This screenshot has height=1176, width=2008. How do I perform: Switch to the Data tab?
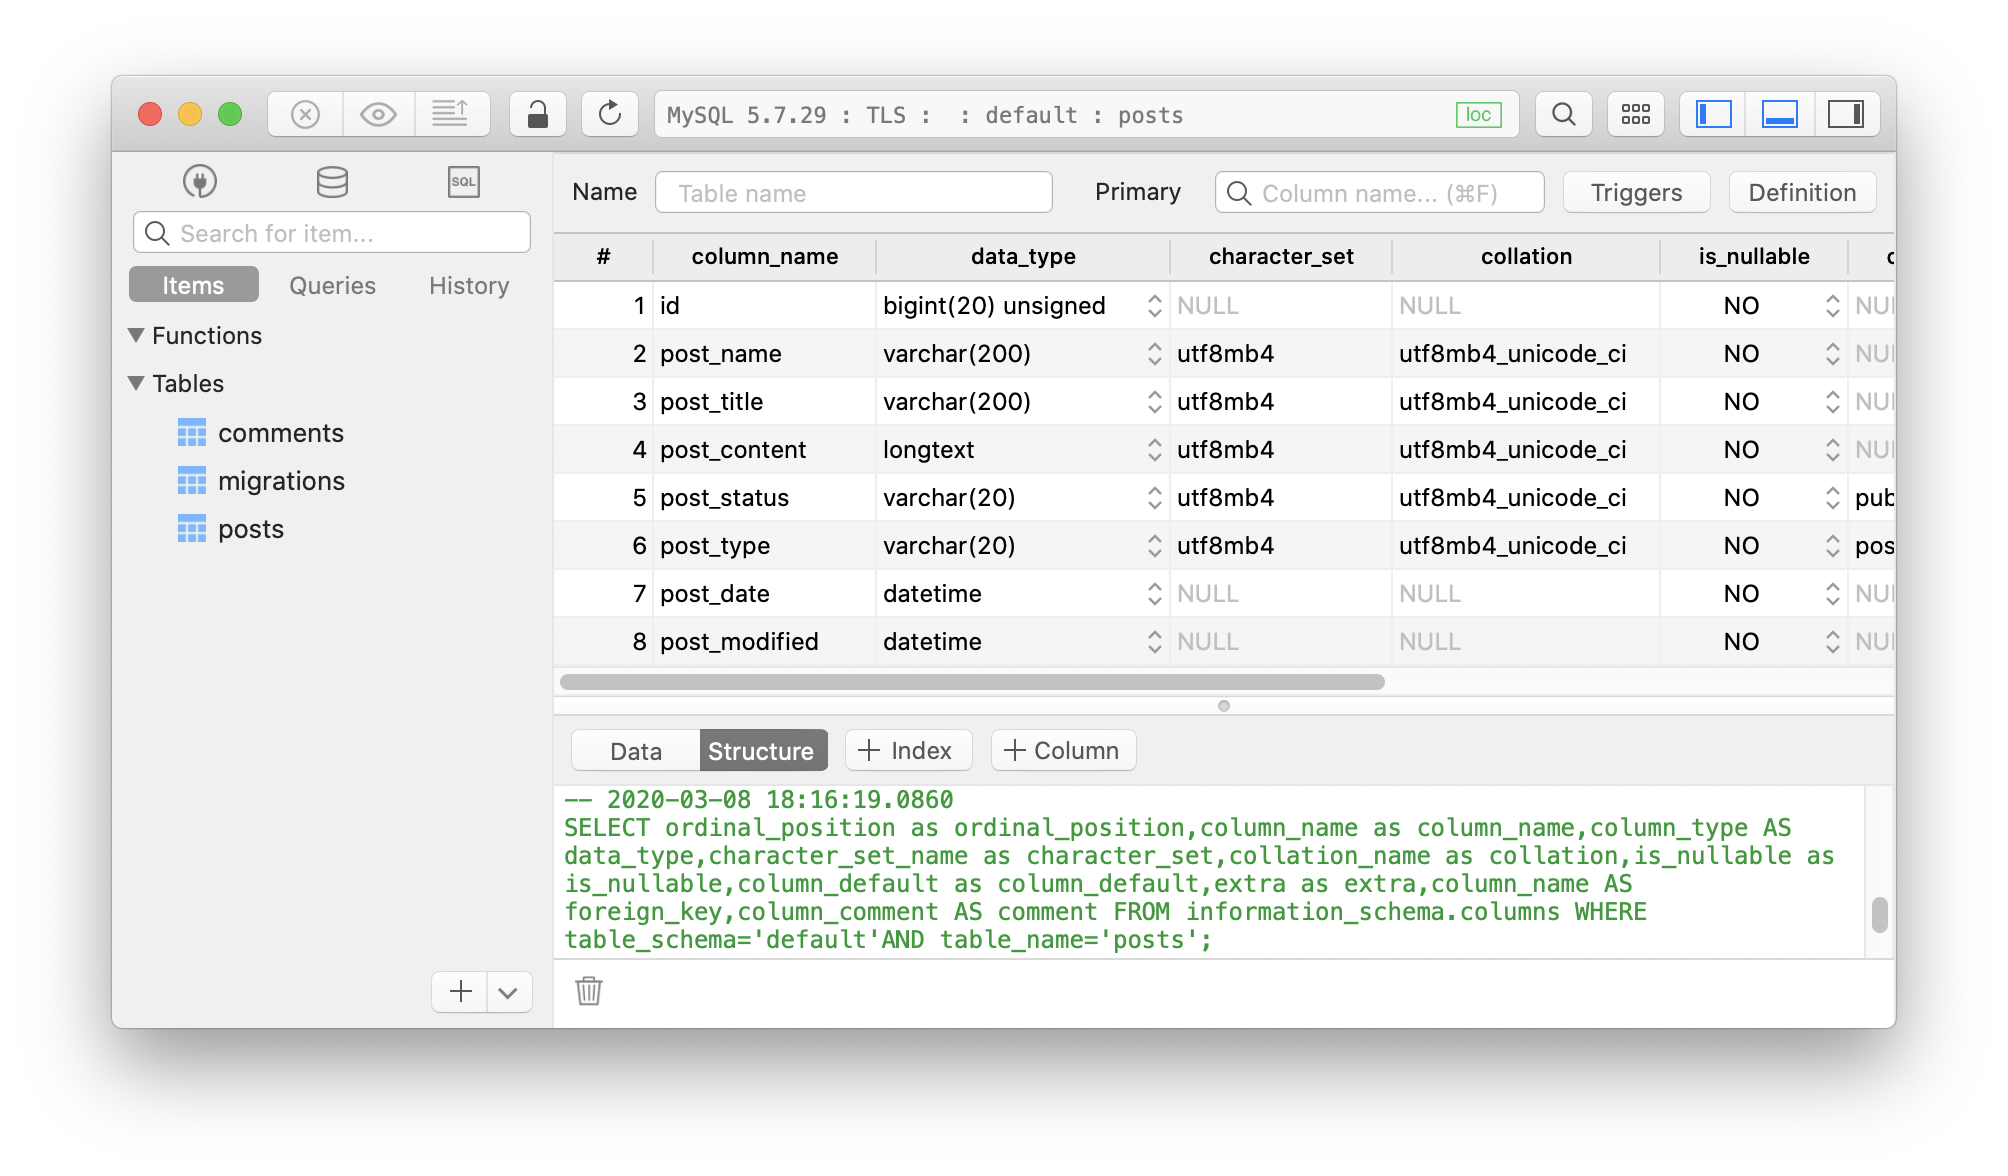[636, 751]
